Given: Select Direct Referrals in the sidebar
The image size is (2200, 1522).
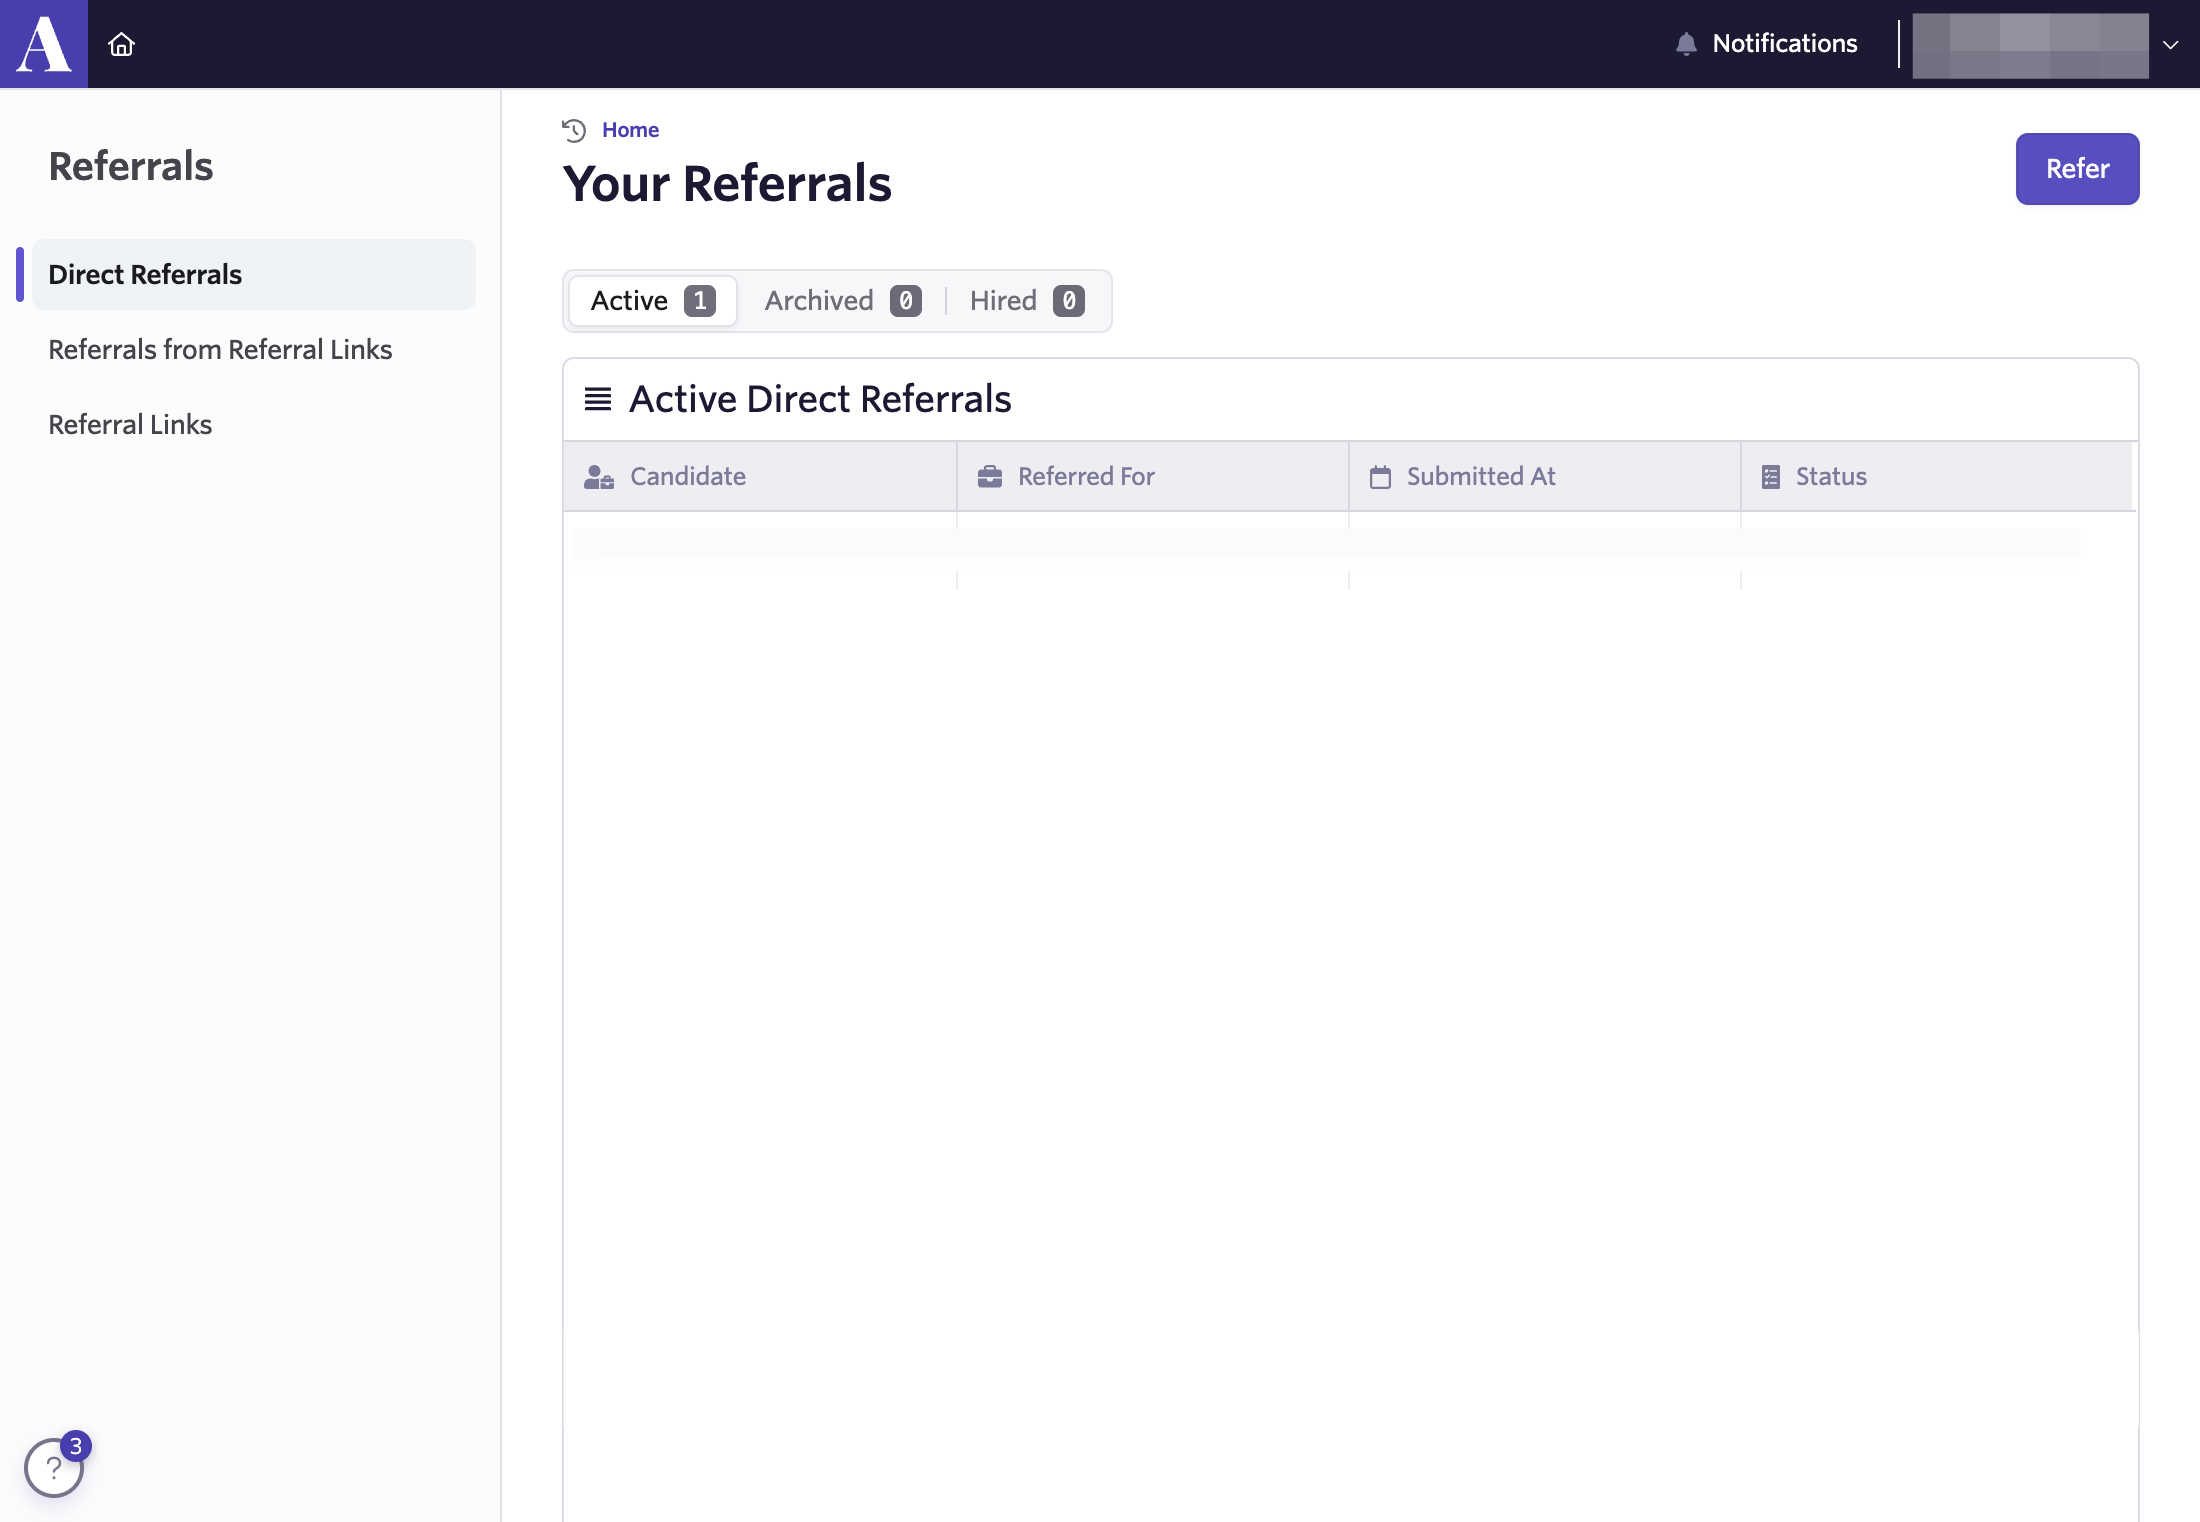Looking at the screenshot, I should [x=254, y=274].
